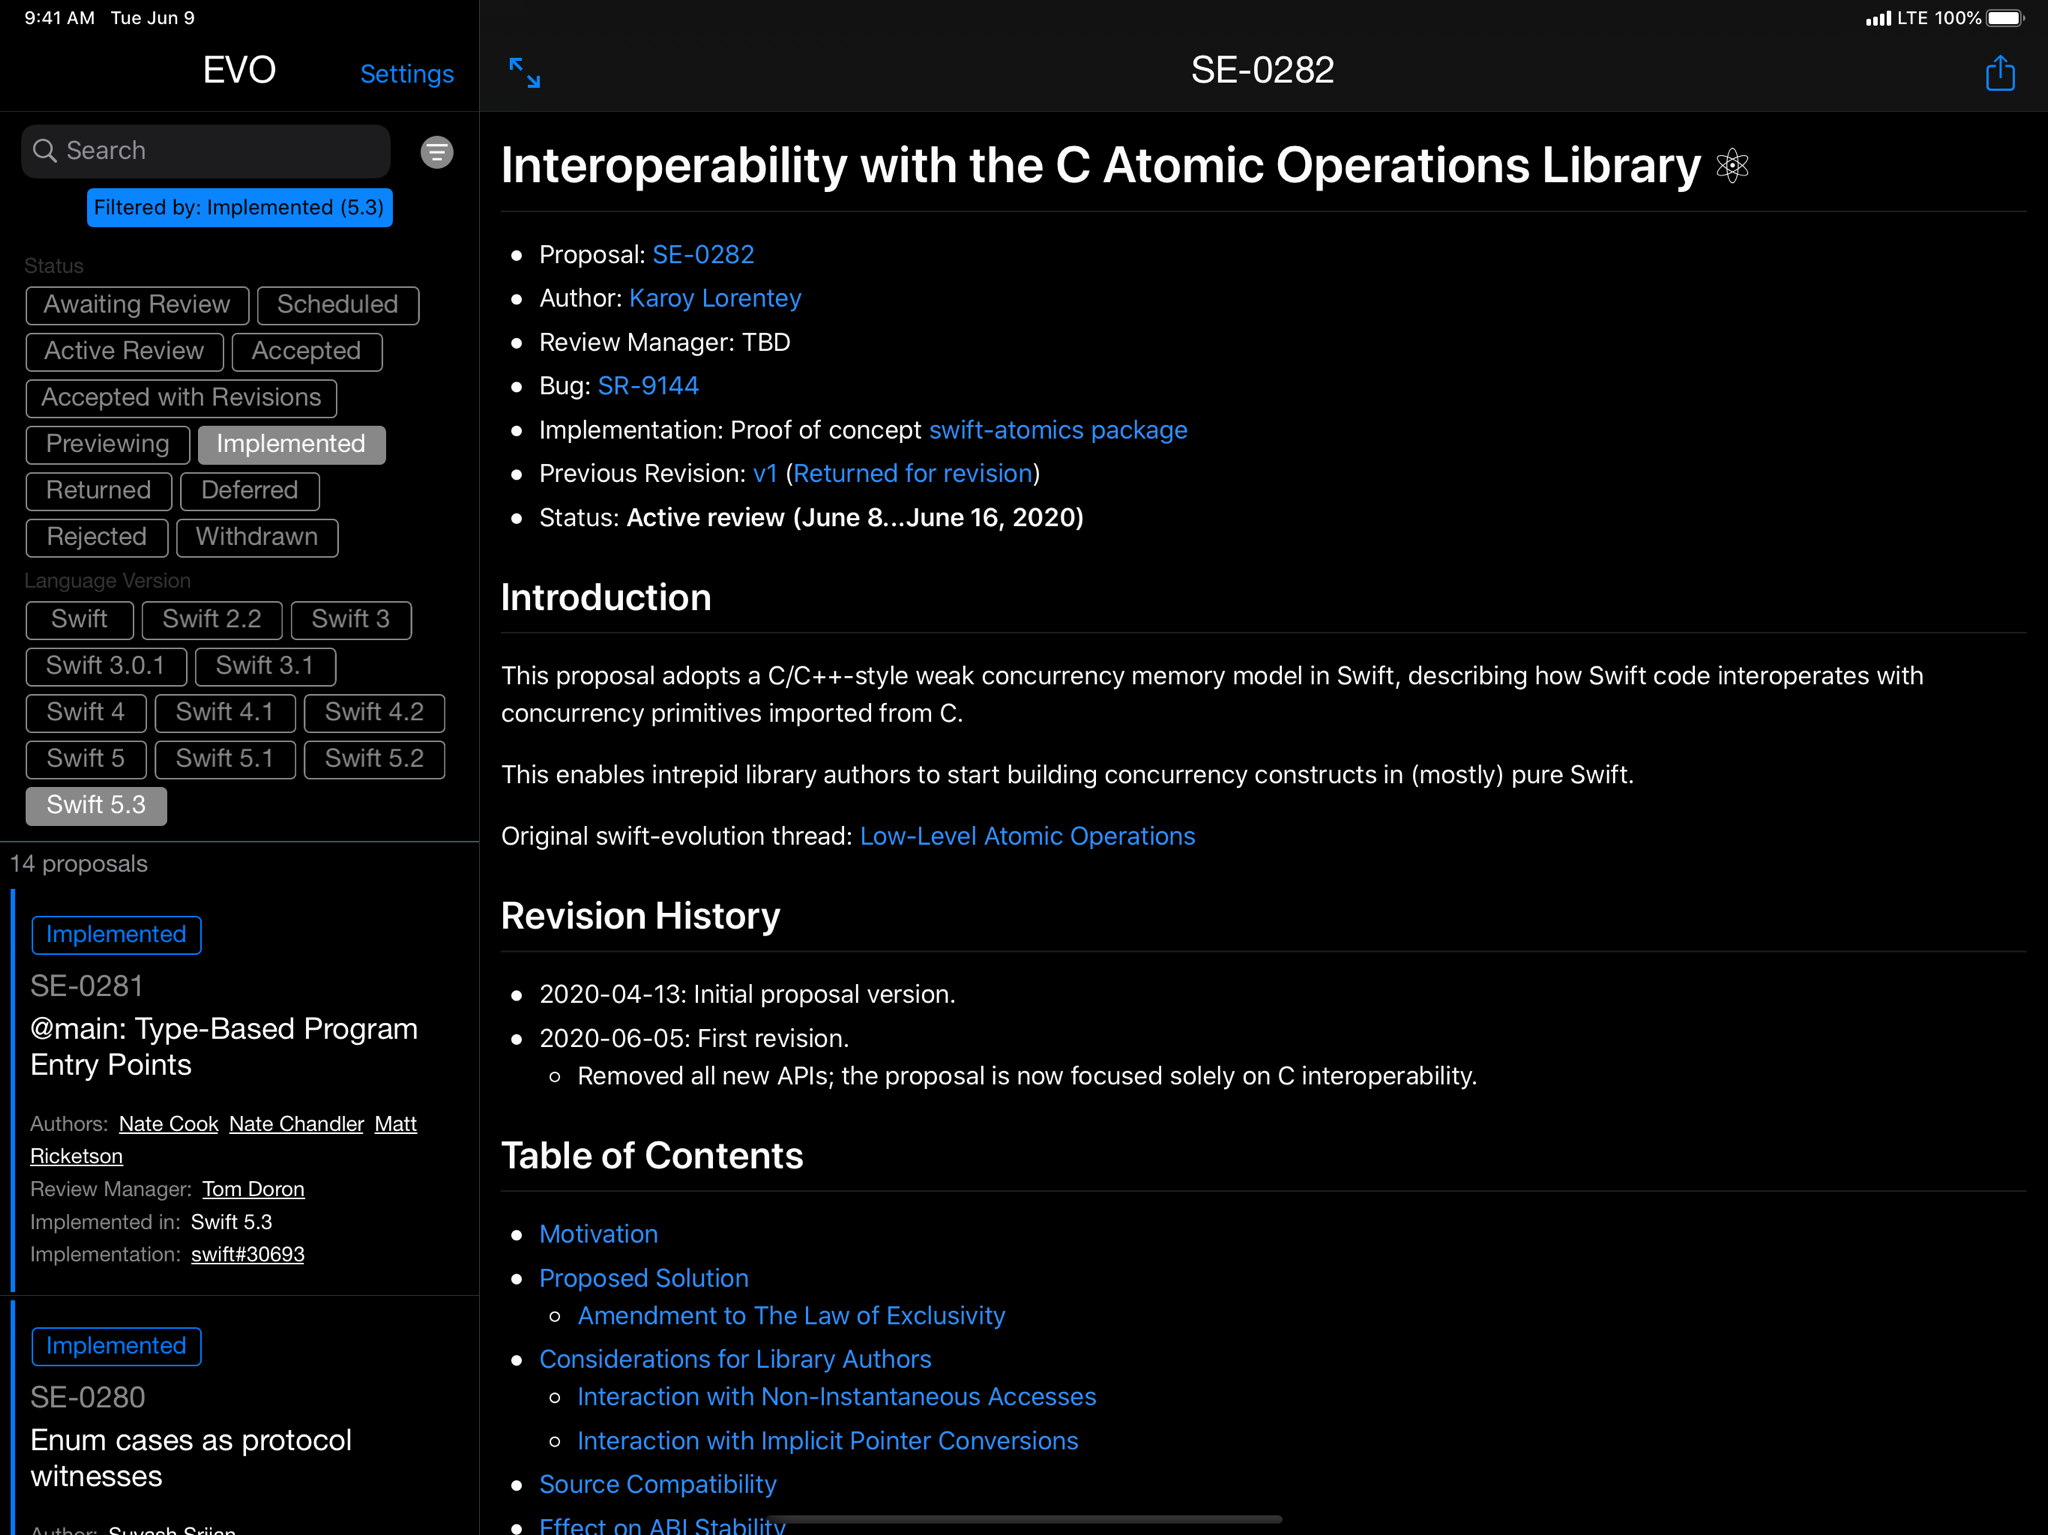Select the SE-0282 navigation title
The image size is (2048, 1535).
click(x=1262, y=71)
